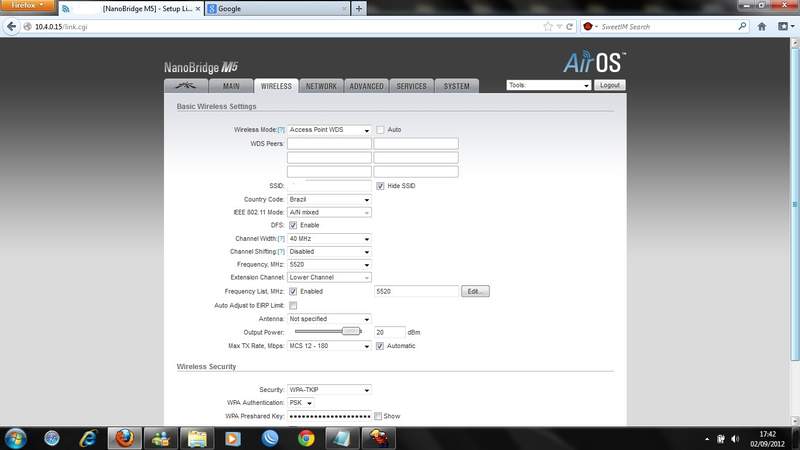Open the WPA Authentication dropdown
The height and width of the screenshot is (450, 800).
[301, 403]
